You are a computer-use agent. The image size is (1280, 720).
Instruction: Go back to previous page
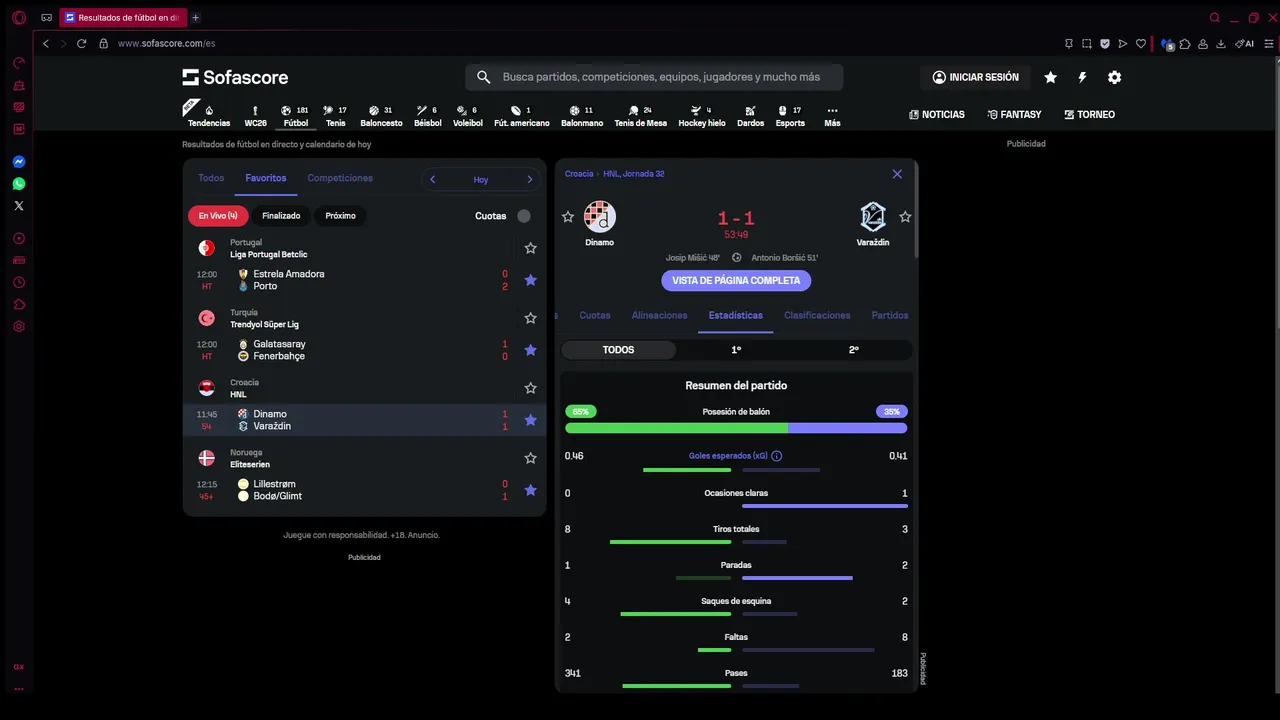(46, 44)
